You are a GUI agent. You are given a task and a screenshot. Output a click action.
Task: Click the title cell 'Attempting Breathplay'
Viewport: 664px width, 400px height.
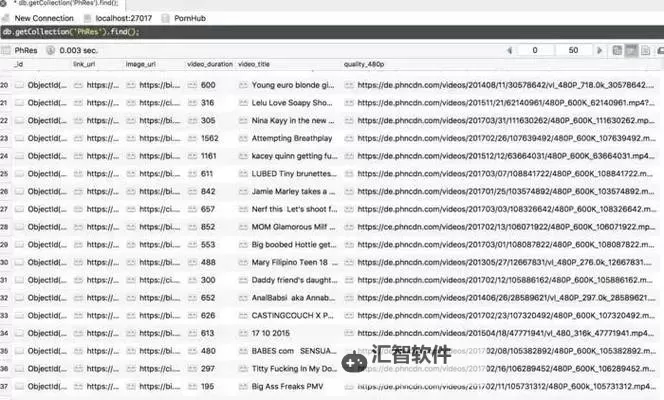click(292, 138)
